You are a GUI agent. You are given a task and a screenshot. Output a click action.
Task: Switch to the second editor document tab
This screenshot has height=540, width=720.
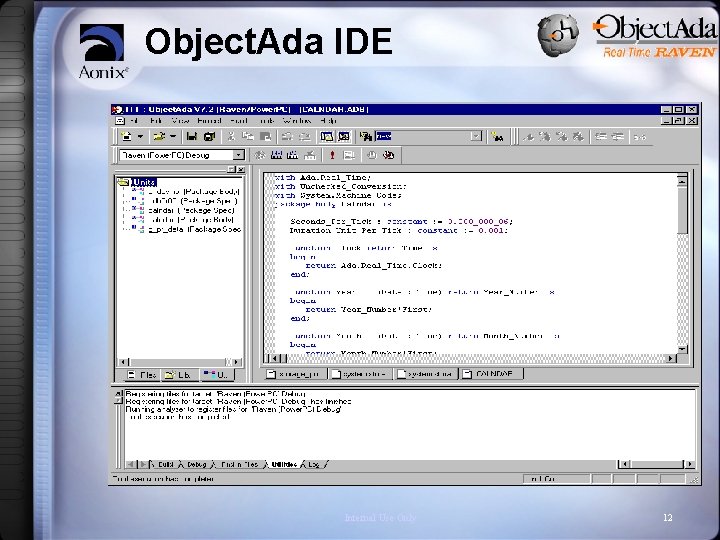coord(361,374)
